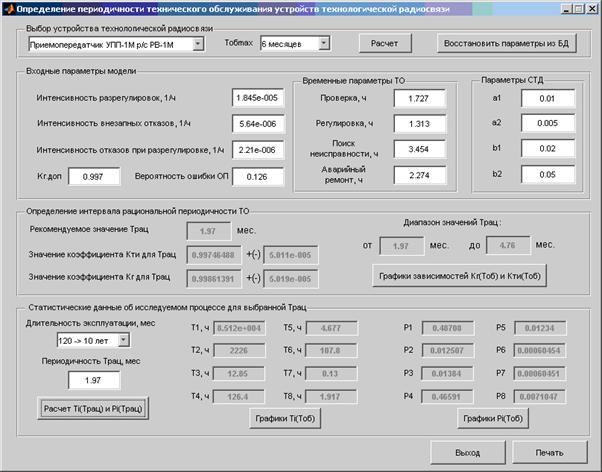Show Графики Ti(Тоб) plots

(286, 420)
